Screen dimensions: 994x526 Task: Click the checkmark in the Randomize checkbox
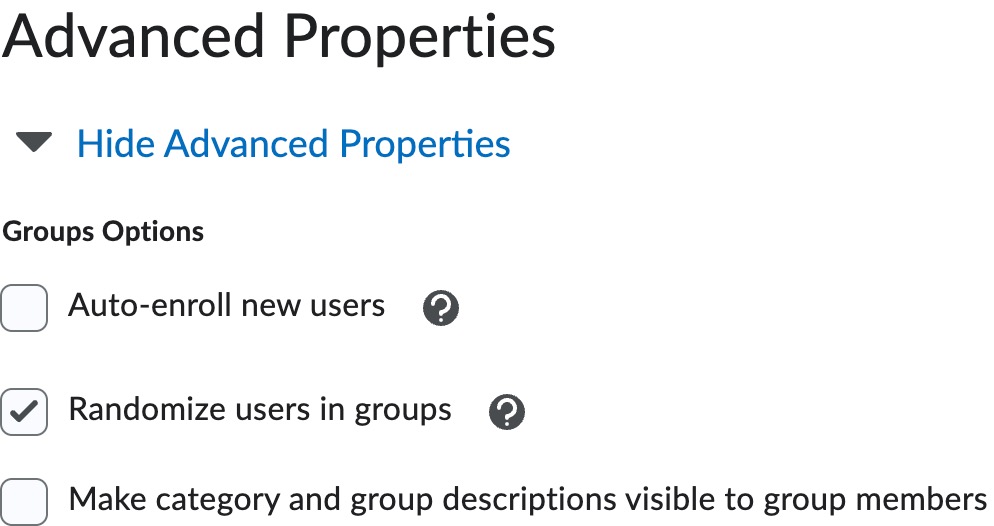[x=24, y=412]
